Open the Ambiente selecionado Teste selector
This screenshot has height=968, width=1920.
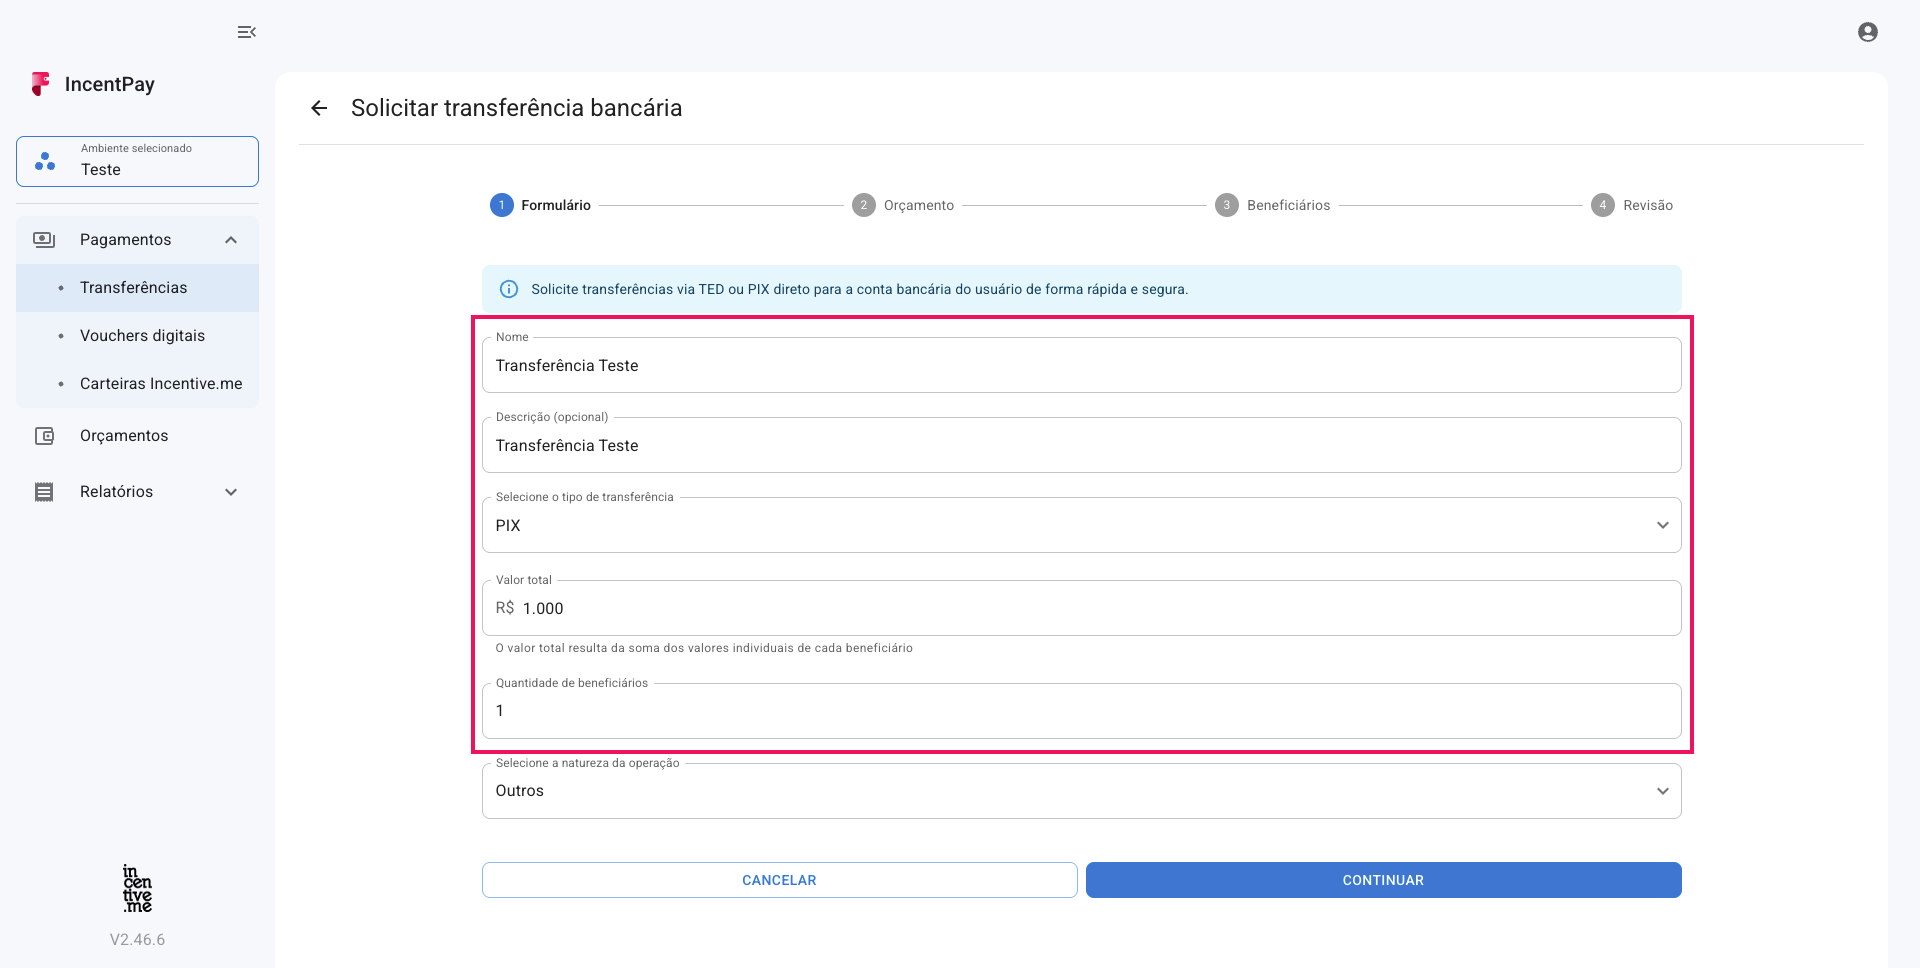[x=137, y=161]
